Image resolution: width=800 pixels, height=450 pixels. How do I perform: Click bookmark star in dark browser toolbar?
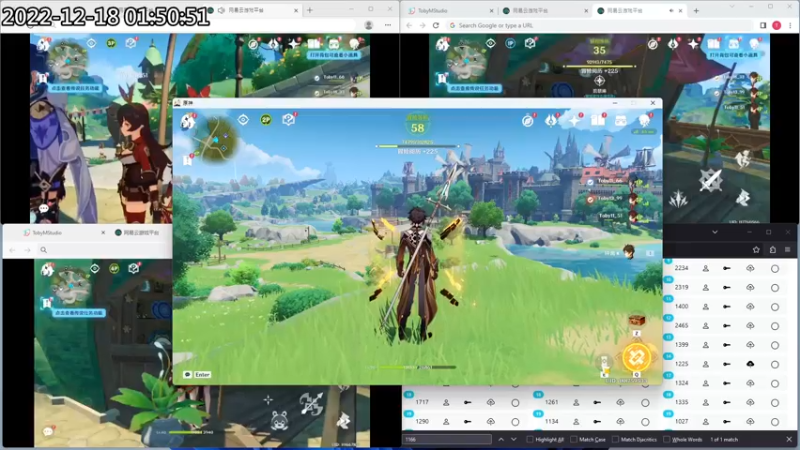point(756,249)
